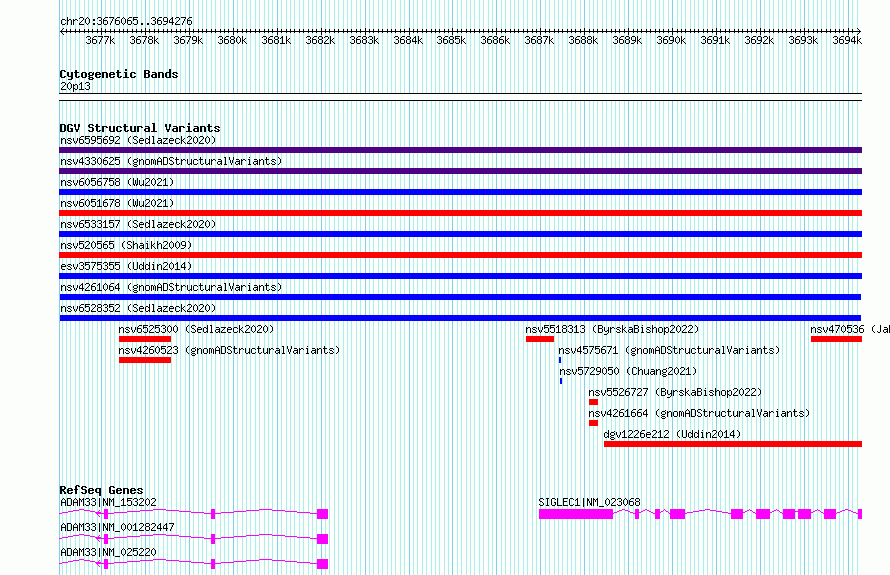
Task: Open variant nsv520565 (Shaikh2009) label
Action: [126, 245]
